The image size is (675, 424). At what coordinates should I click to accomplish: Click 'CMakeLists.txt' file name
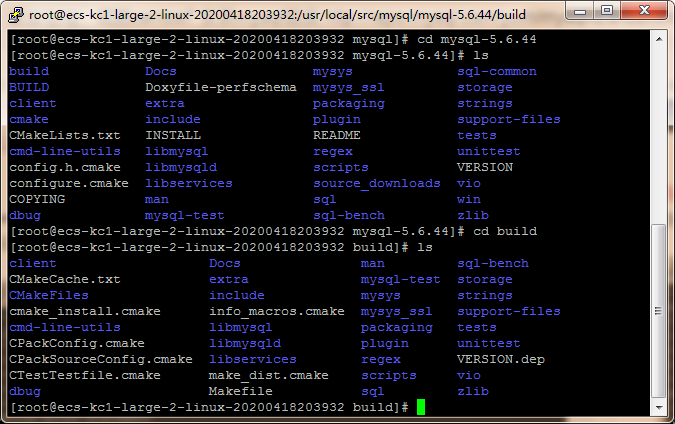click(65, 135)
